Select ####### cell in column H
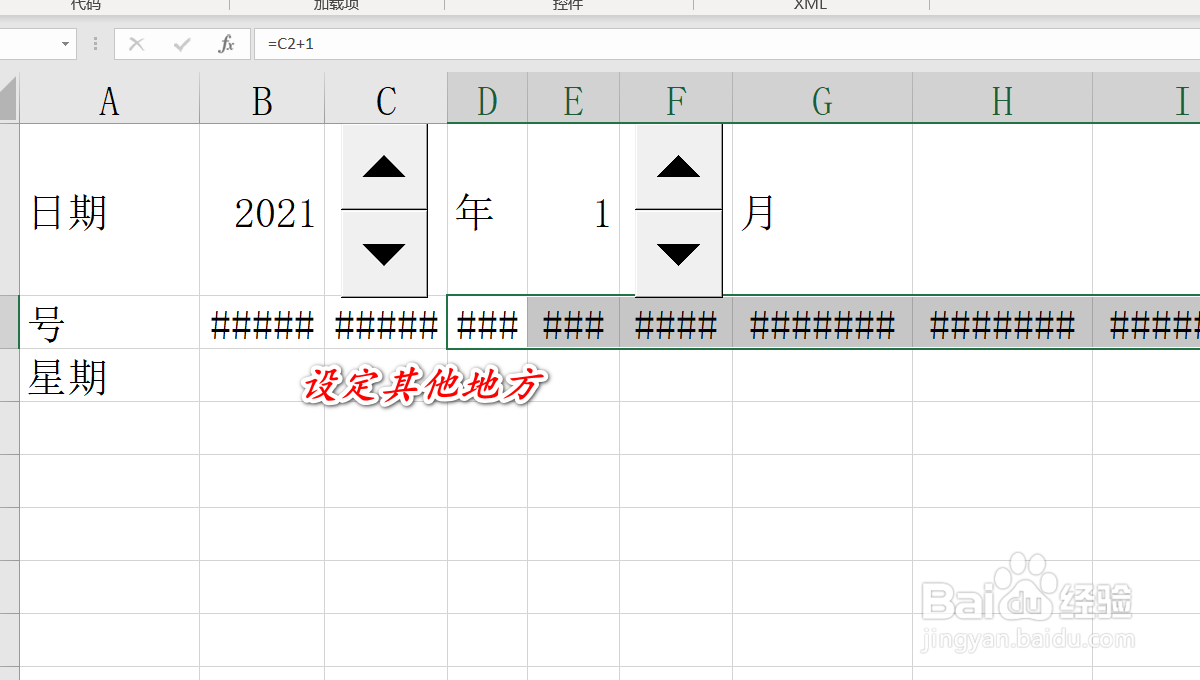Viewport: 1200px width, 680px height. click(x=1002, y=322)
